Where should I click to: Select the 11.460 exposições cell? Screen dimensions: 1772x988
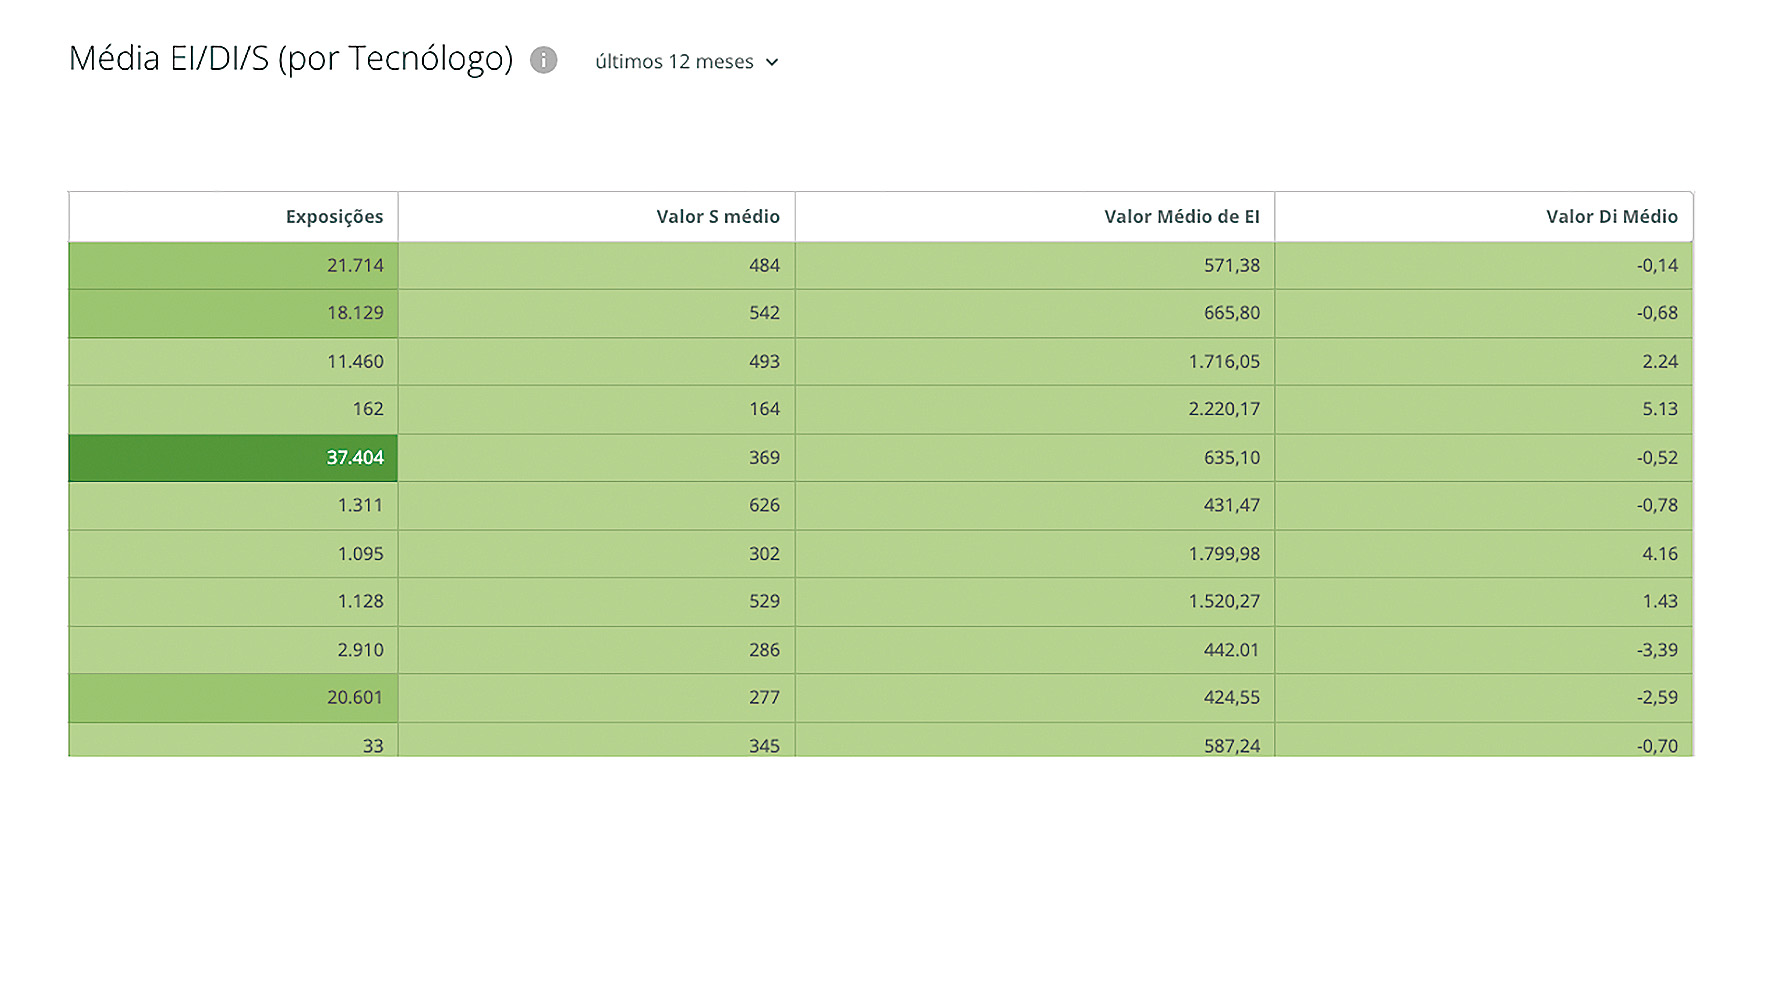coord(233,362)
